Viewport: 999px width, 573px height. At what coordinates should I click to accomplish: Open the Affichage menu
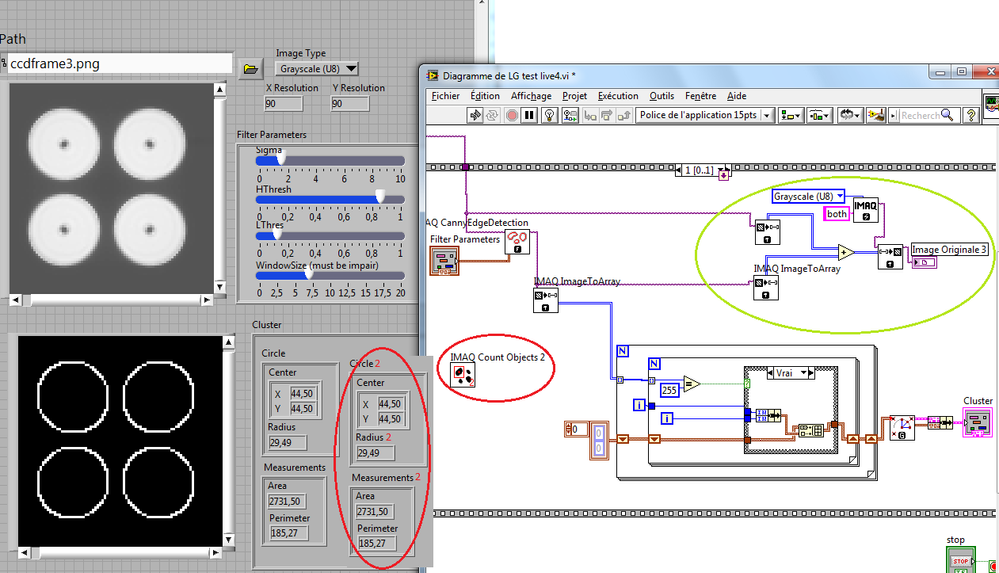tap(531, 96)
